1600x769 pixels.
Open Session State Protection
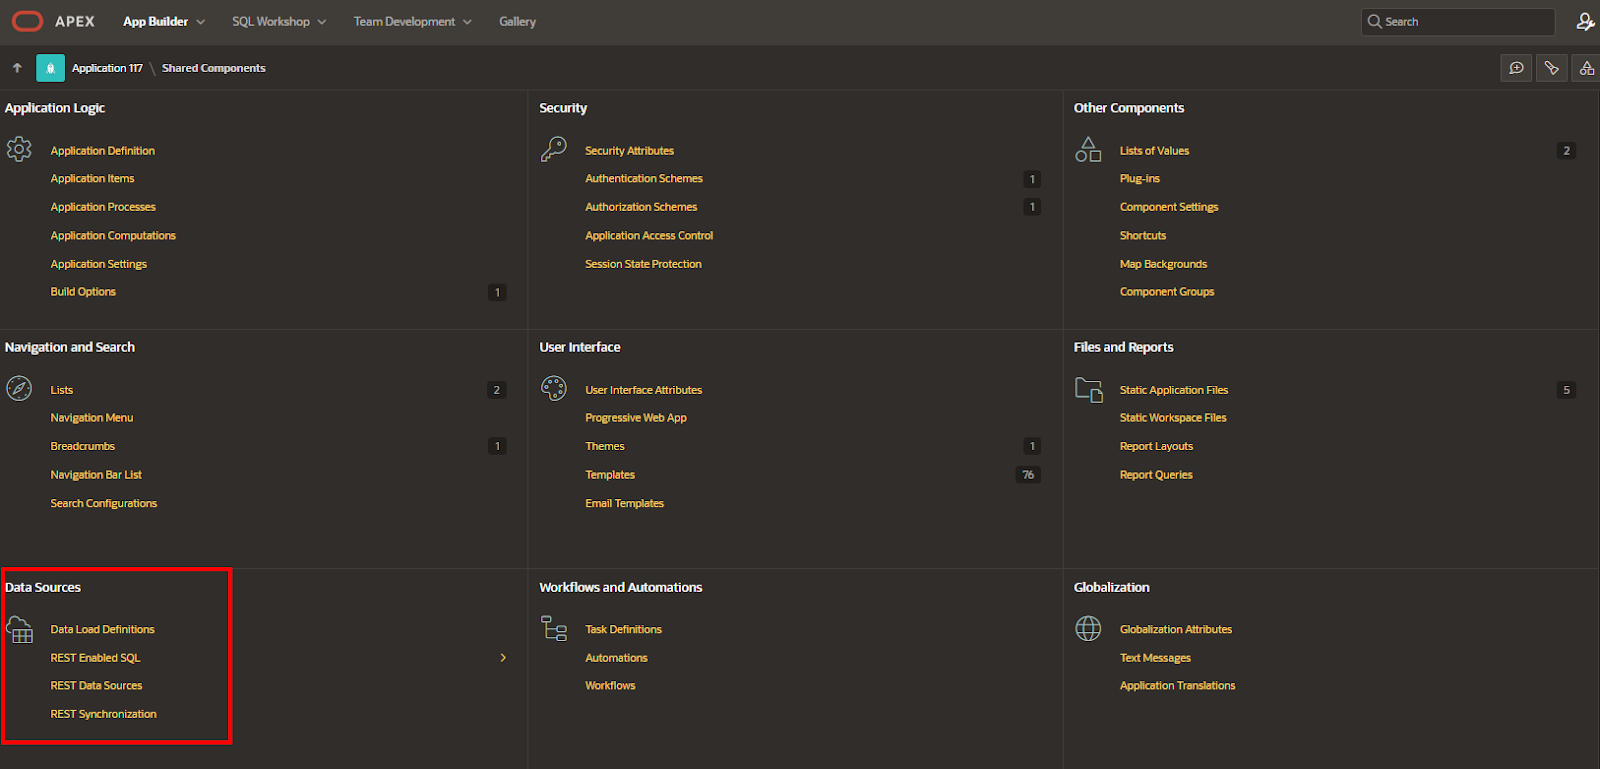[x=643, y=264]
